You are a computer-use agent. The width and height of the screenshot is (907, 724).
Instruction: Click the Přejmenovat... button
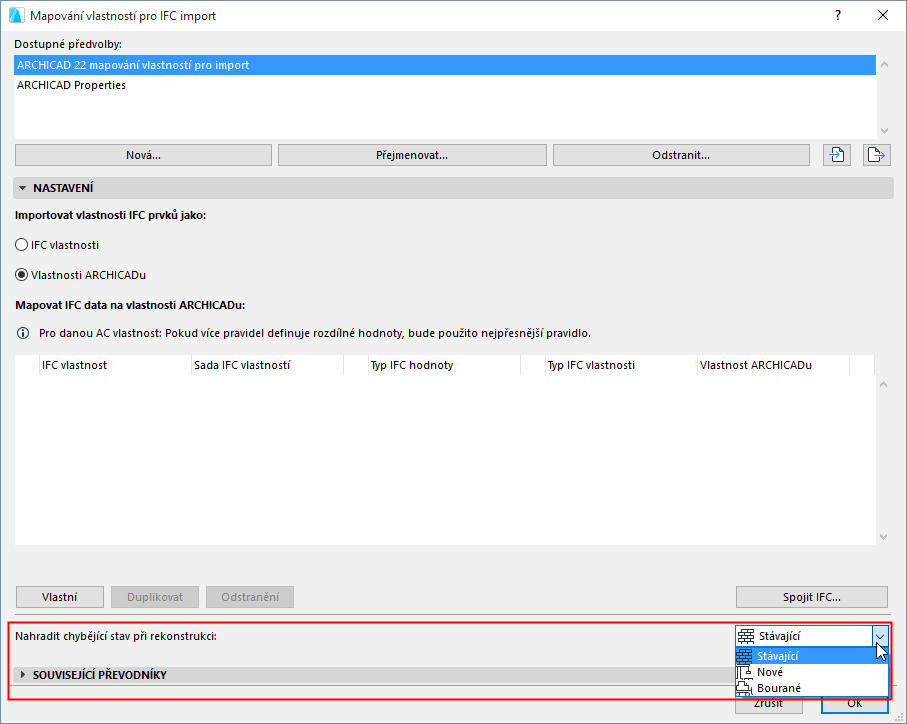point(412,155)
